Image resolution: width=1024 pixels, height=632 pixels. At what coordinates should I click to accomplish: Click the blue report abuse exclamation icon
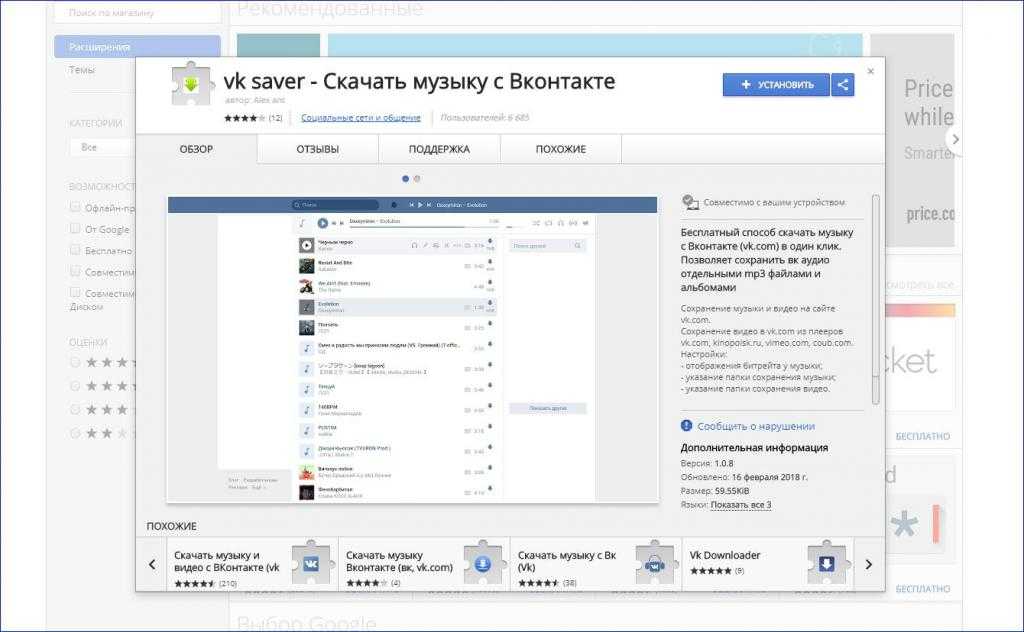coord(686,426)
